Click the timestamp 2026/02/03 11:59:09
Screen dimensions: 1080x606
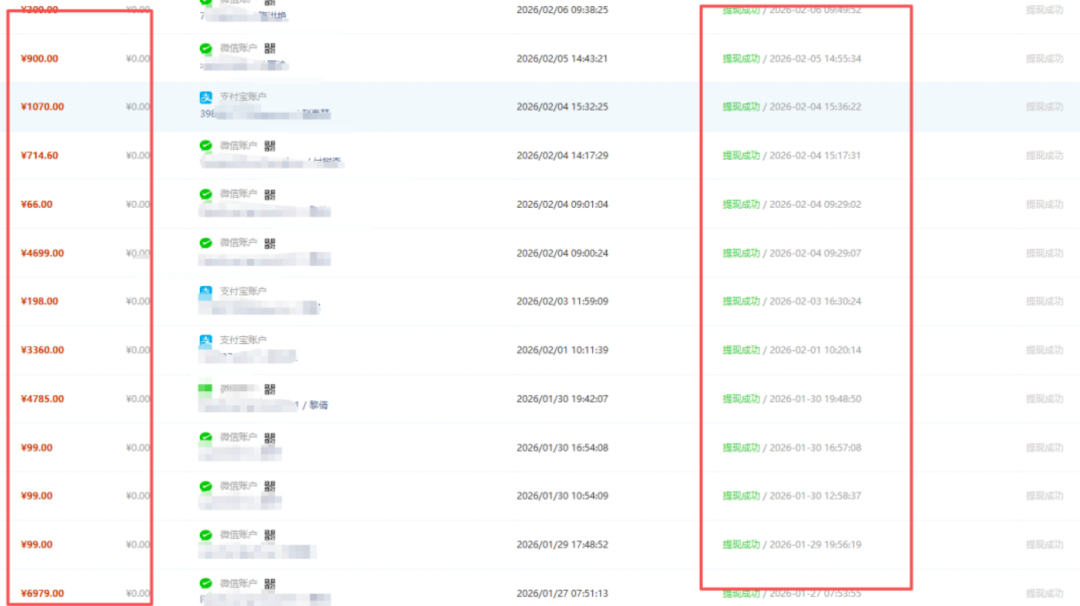561,301
